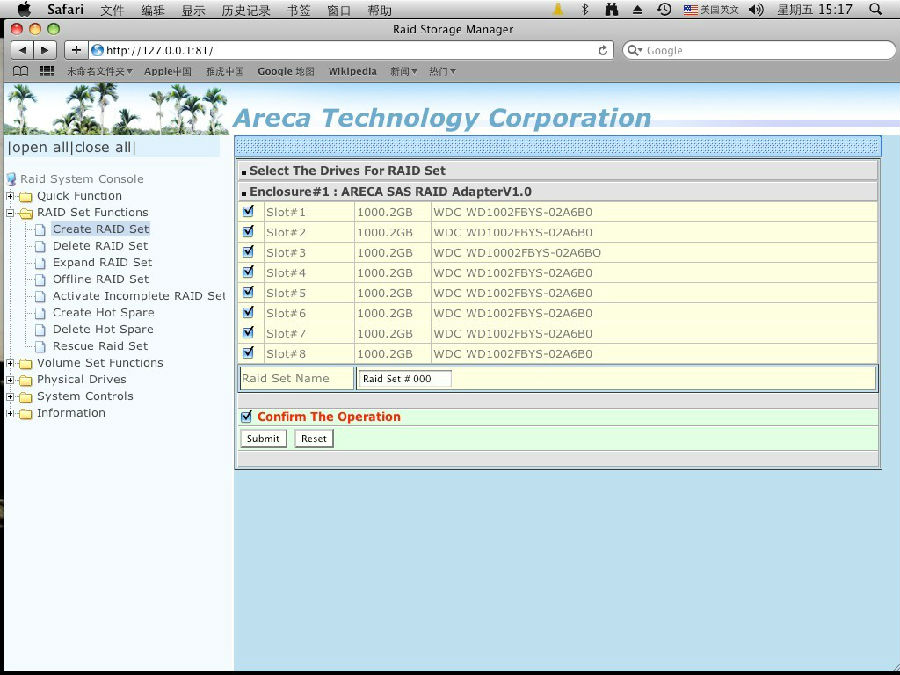Expand the System Controls tree node
The image size is (900, 675).
(x=10, y=396)
